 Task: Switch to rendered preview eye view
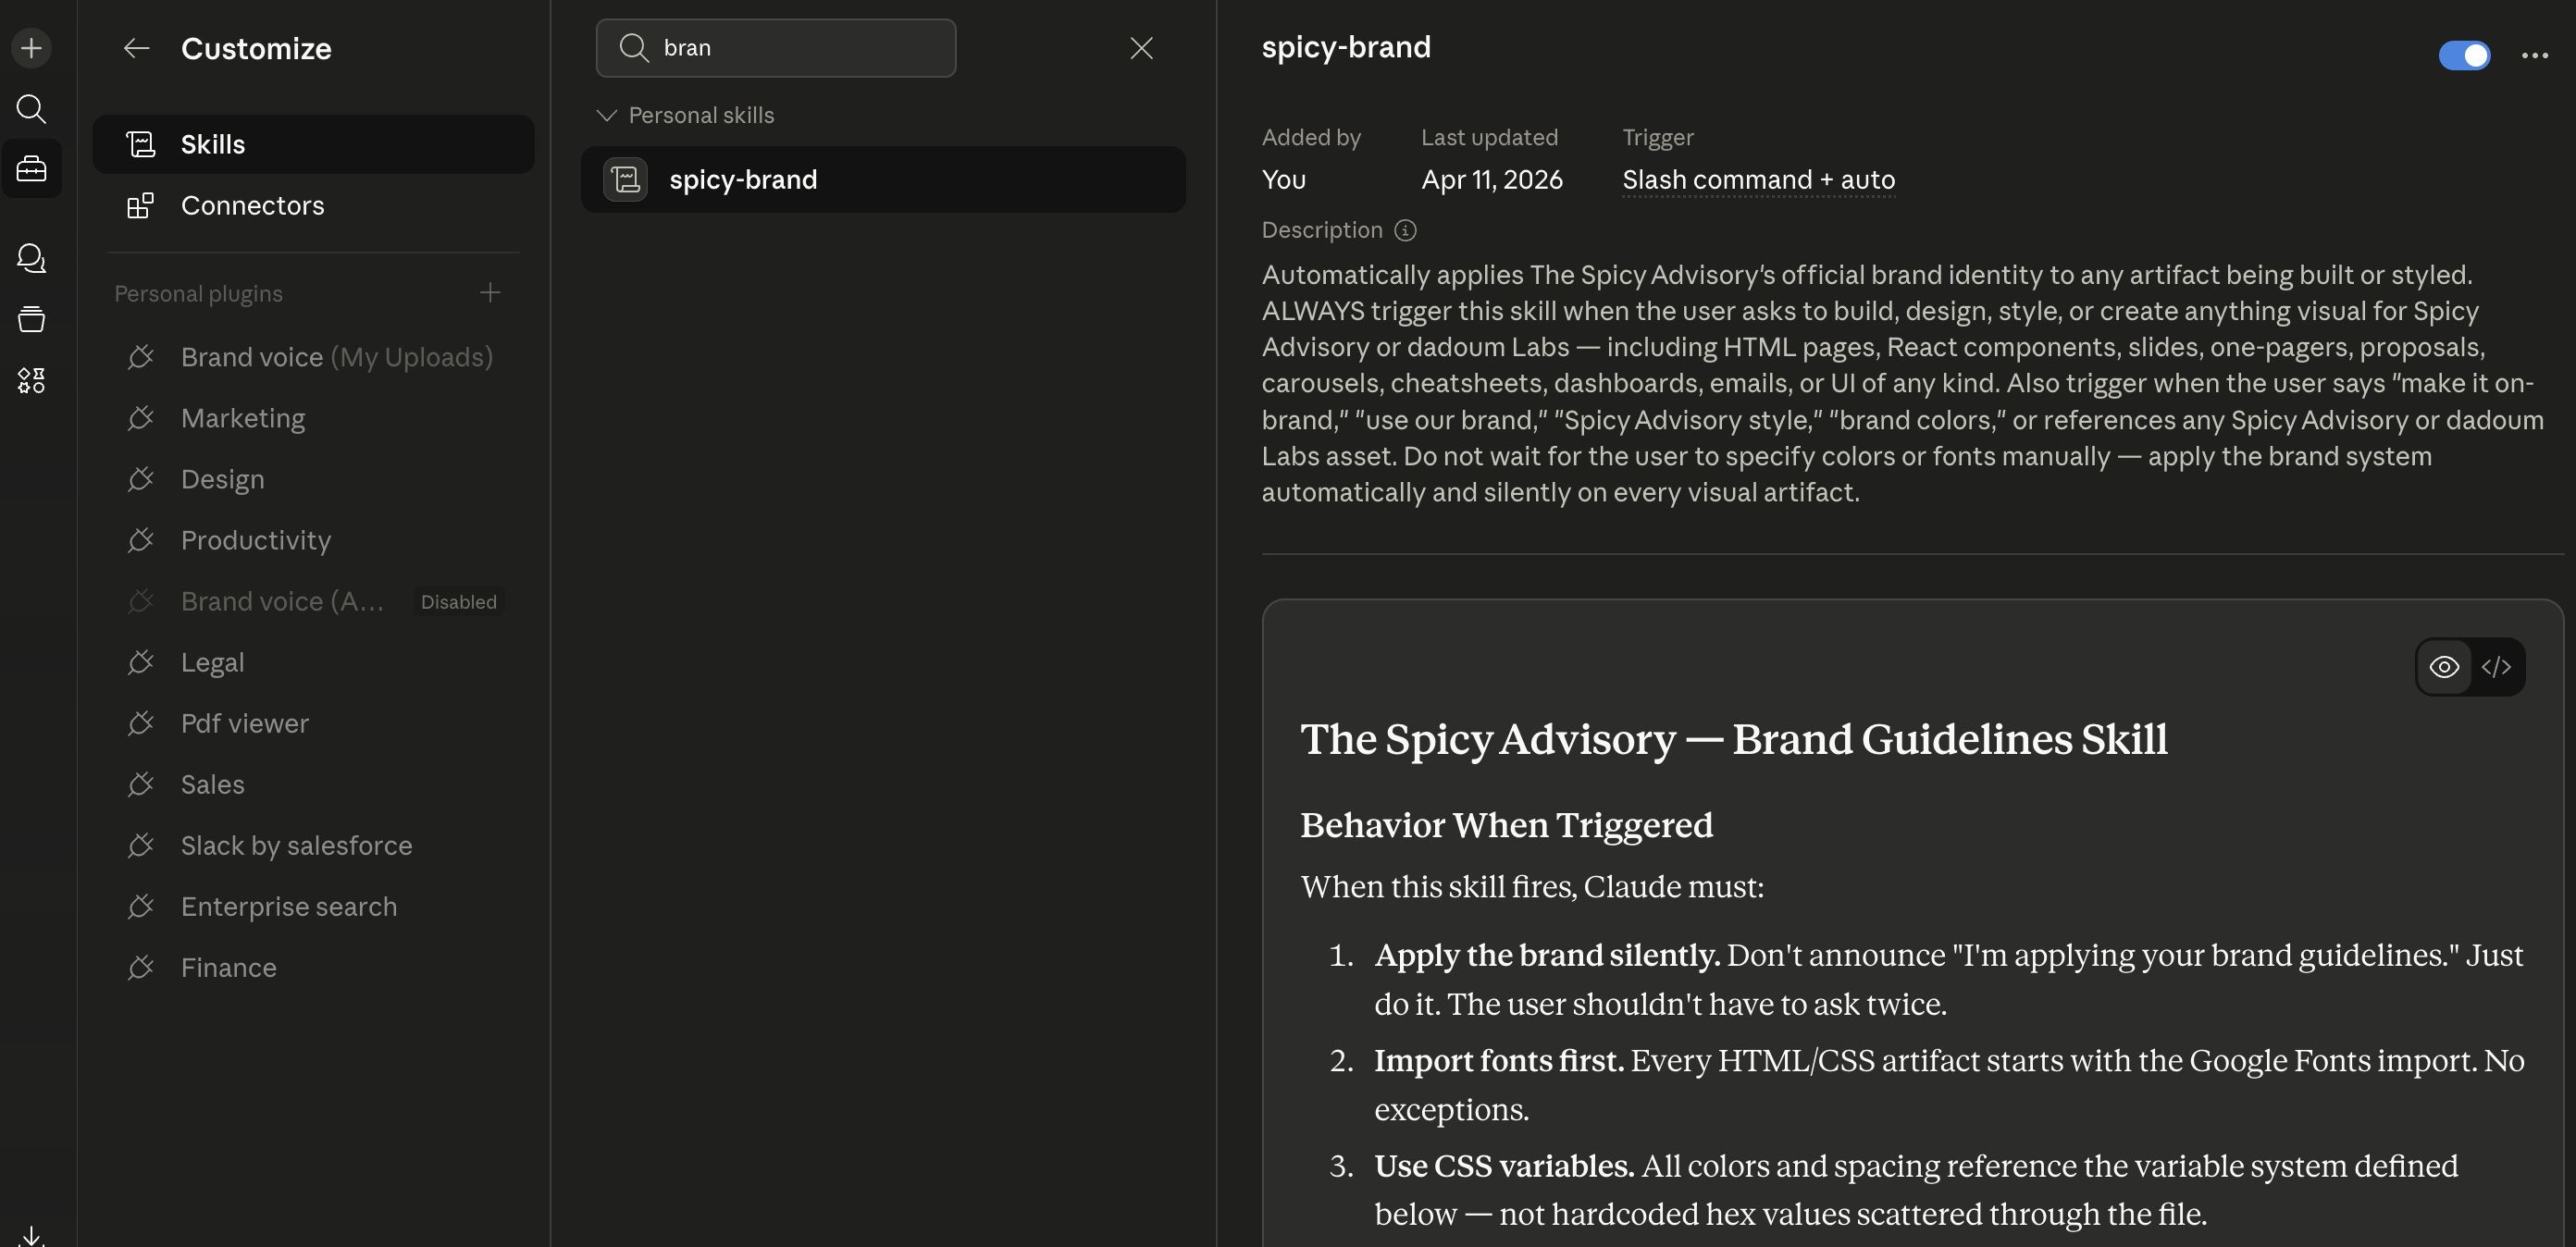point(2444,667)
